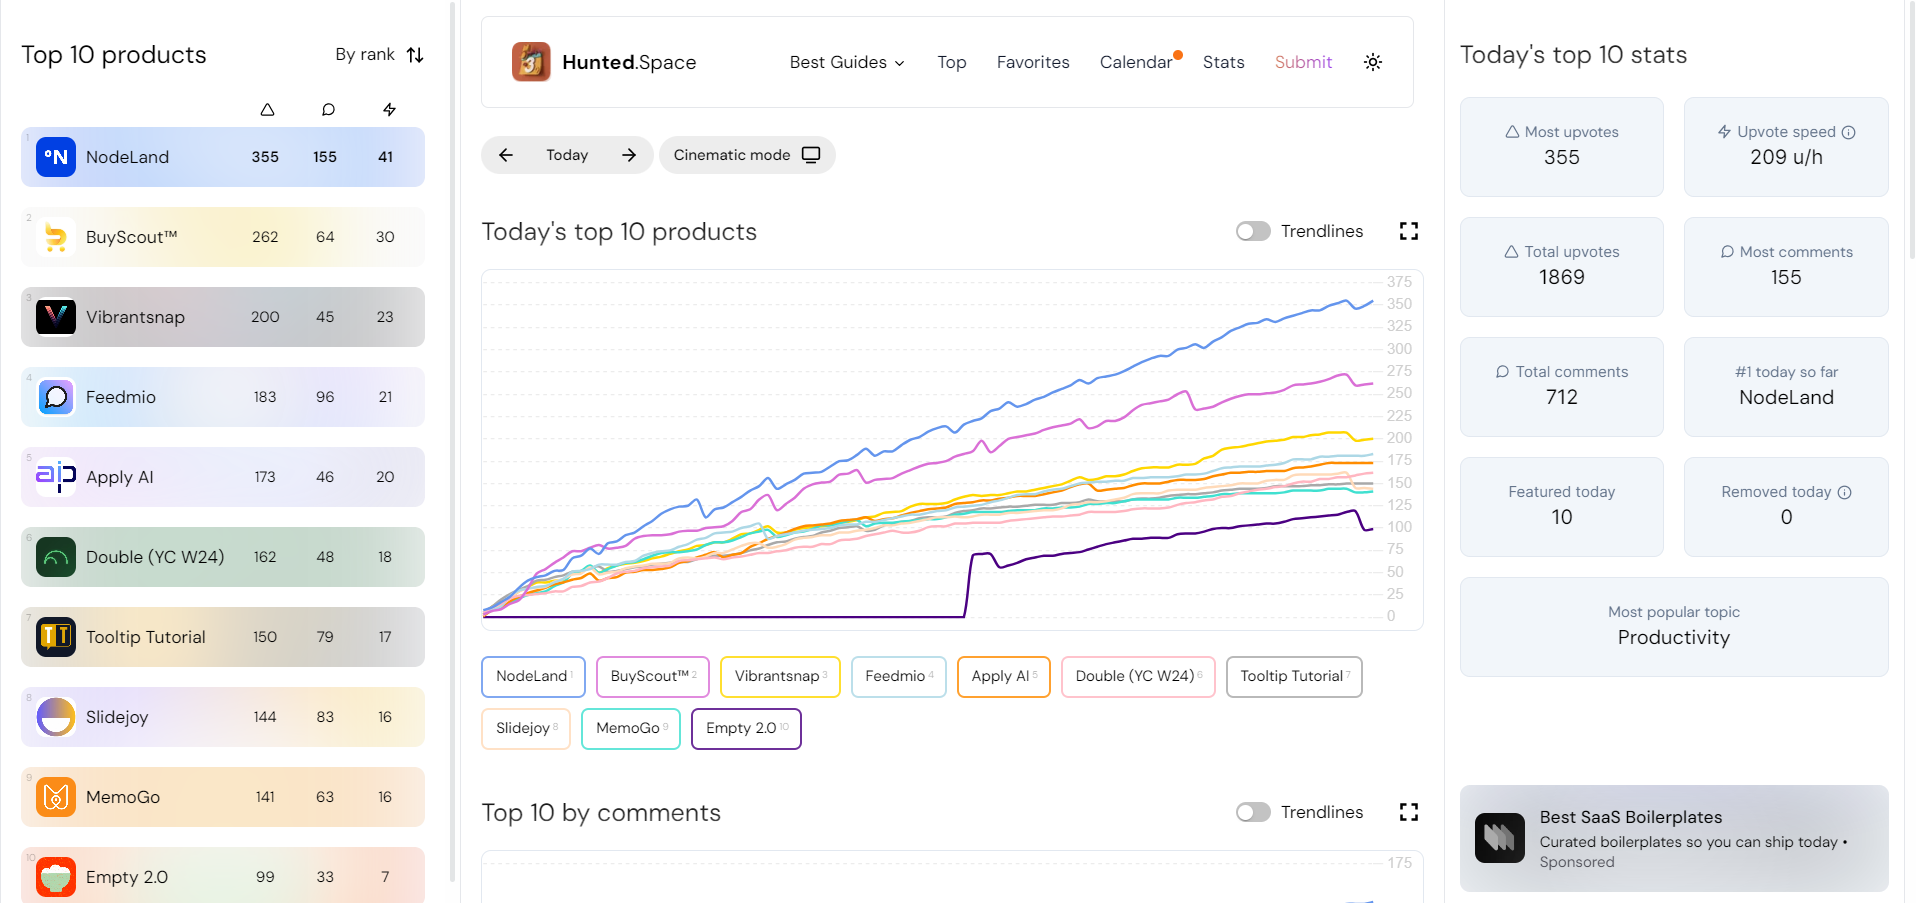
Task: Toggle Feedmio line in chart legend
Action: click(x=898, y=676)
